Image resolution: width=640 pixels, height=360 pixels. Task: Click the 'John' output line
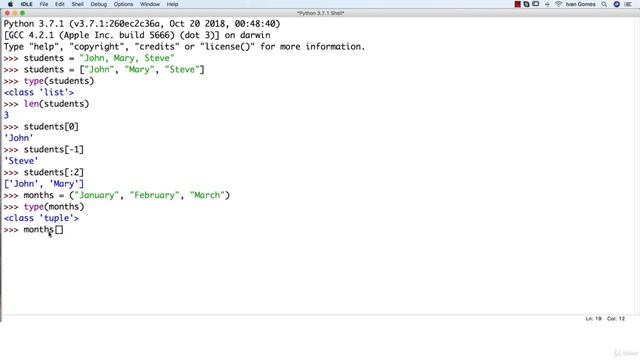coord(18,138)
